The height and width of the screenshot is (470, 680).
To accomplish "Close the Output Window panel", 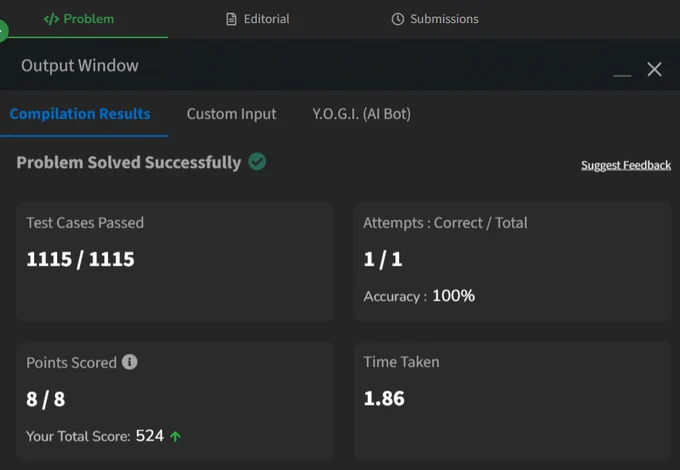I will [654, 69].
